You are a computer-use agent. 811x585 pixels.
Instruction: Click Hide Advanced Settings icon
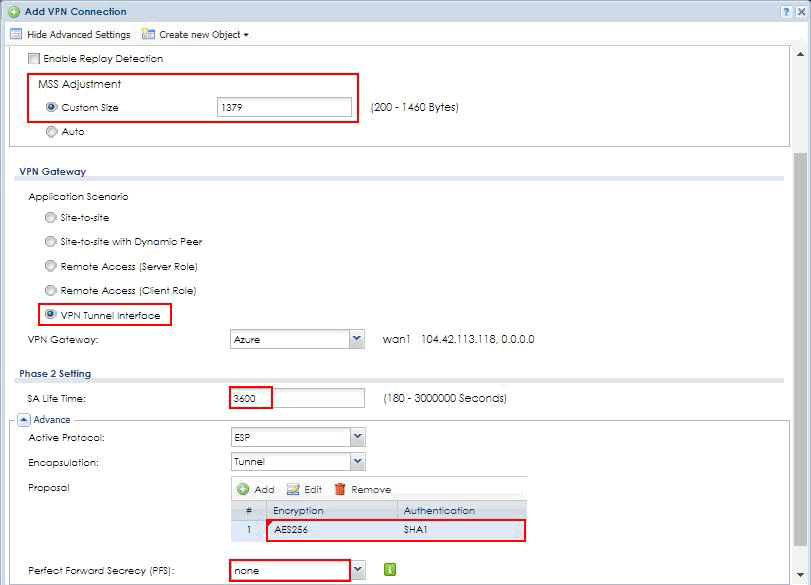[x=17, y=34]
